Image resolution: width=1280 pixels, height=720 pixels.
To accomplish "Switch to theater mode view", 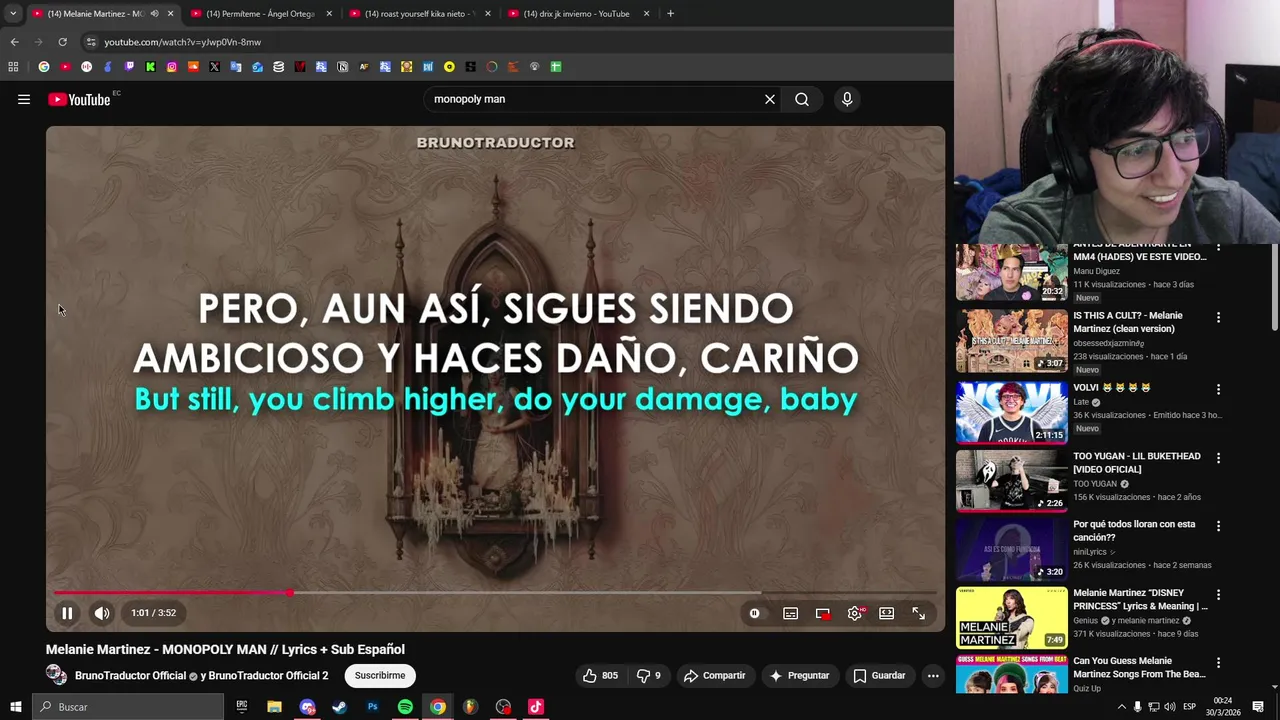I will click(x=886, y=613).
